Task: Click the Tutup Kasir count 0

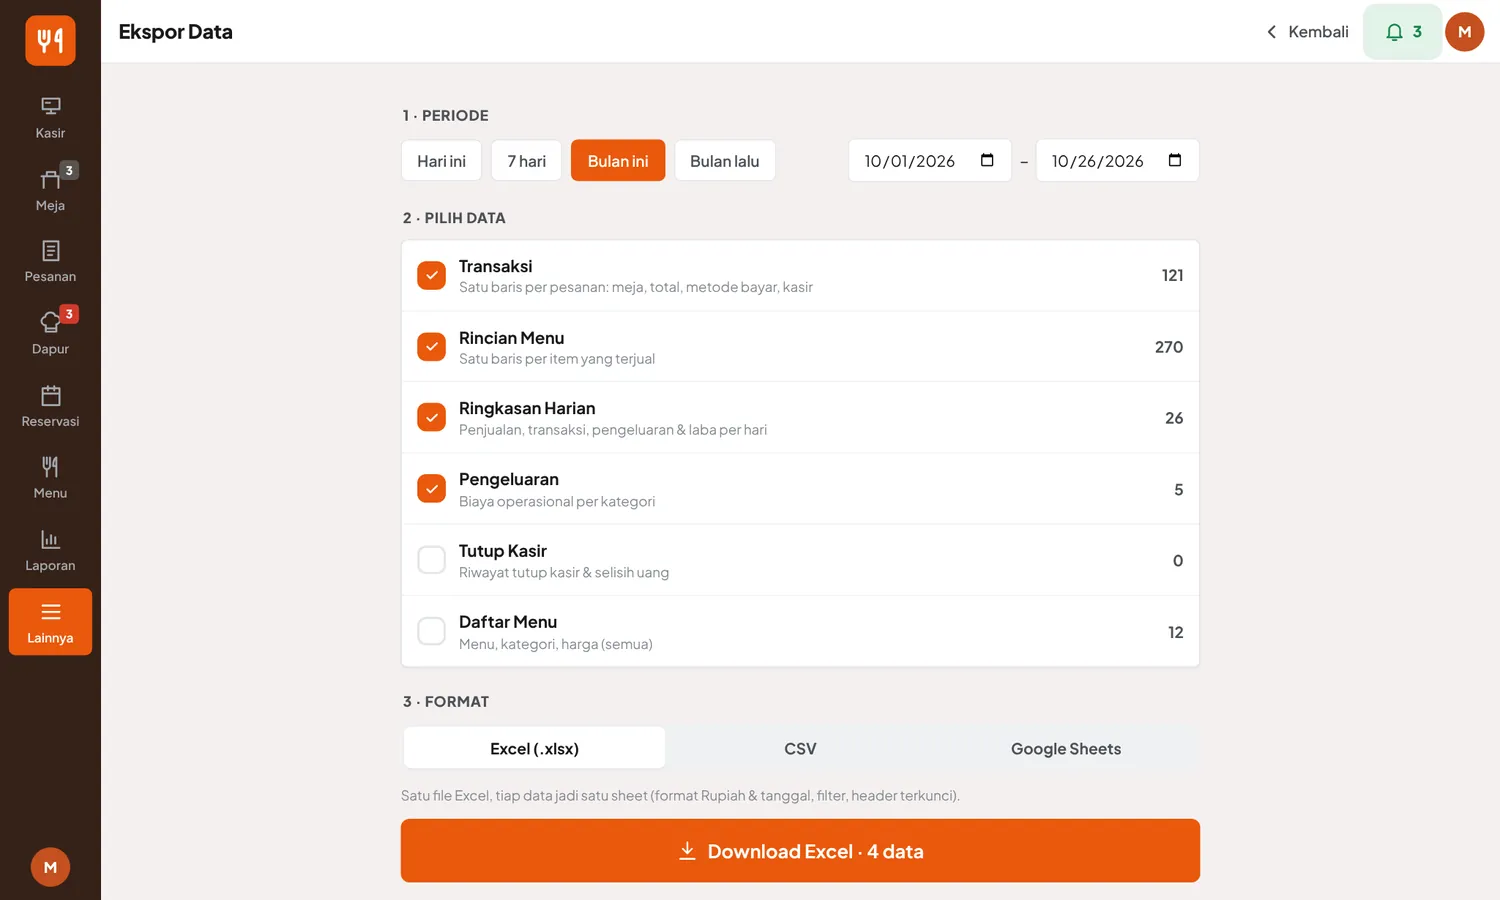Action: [x=1178, y=561]
